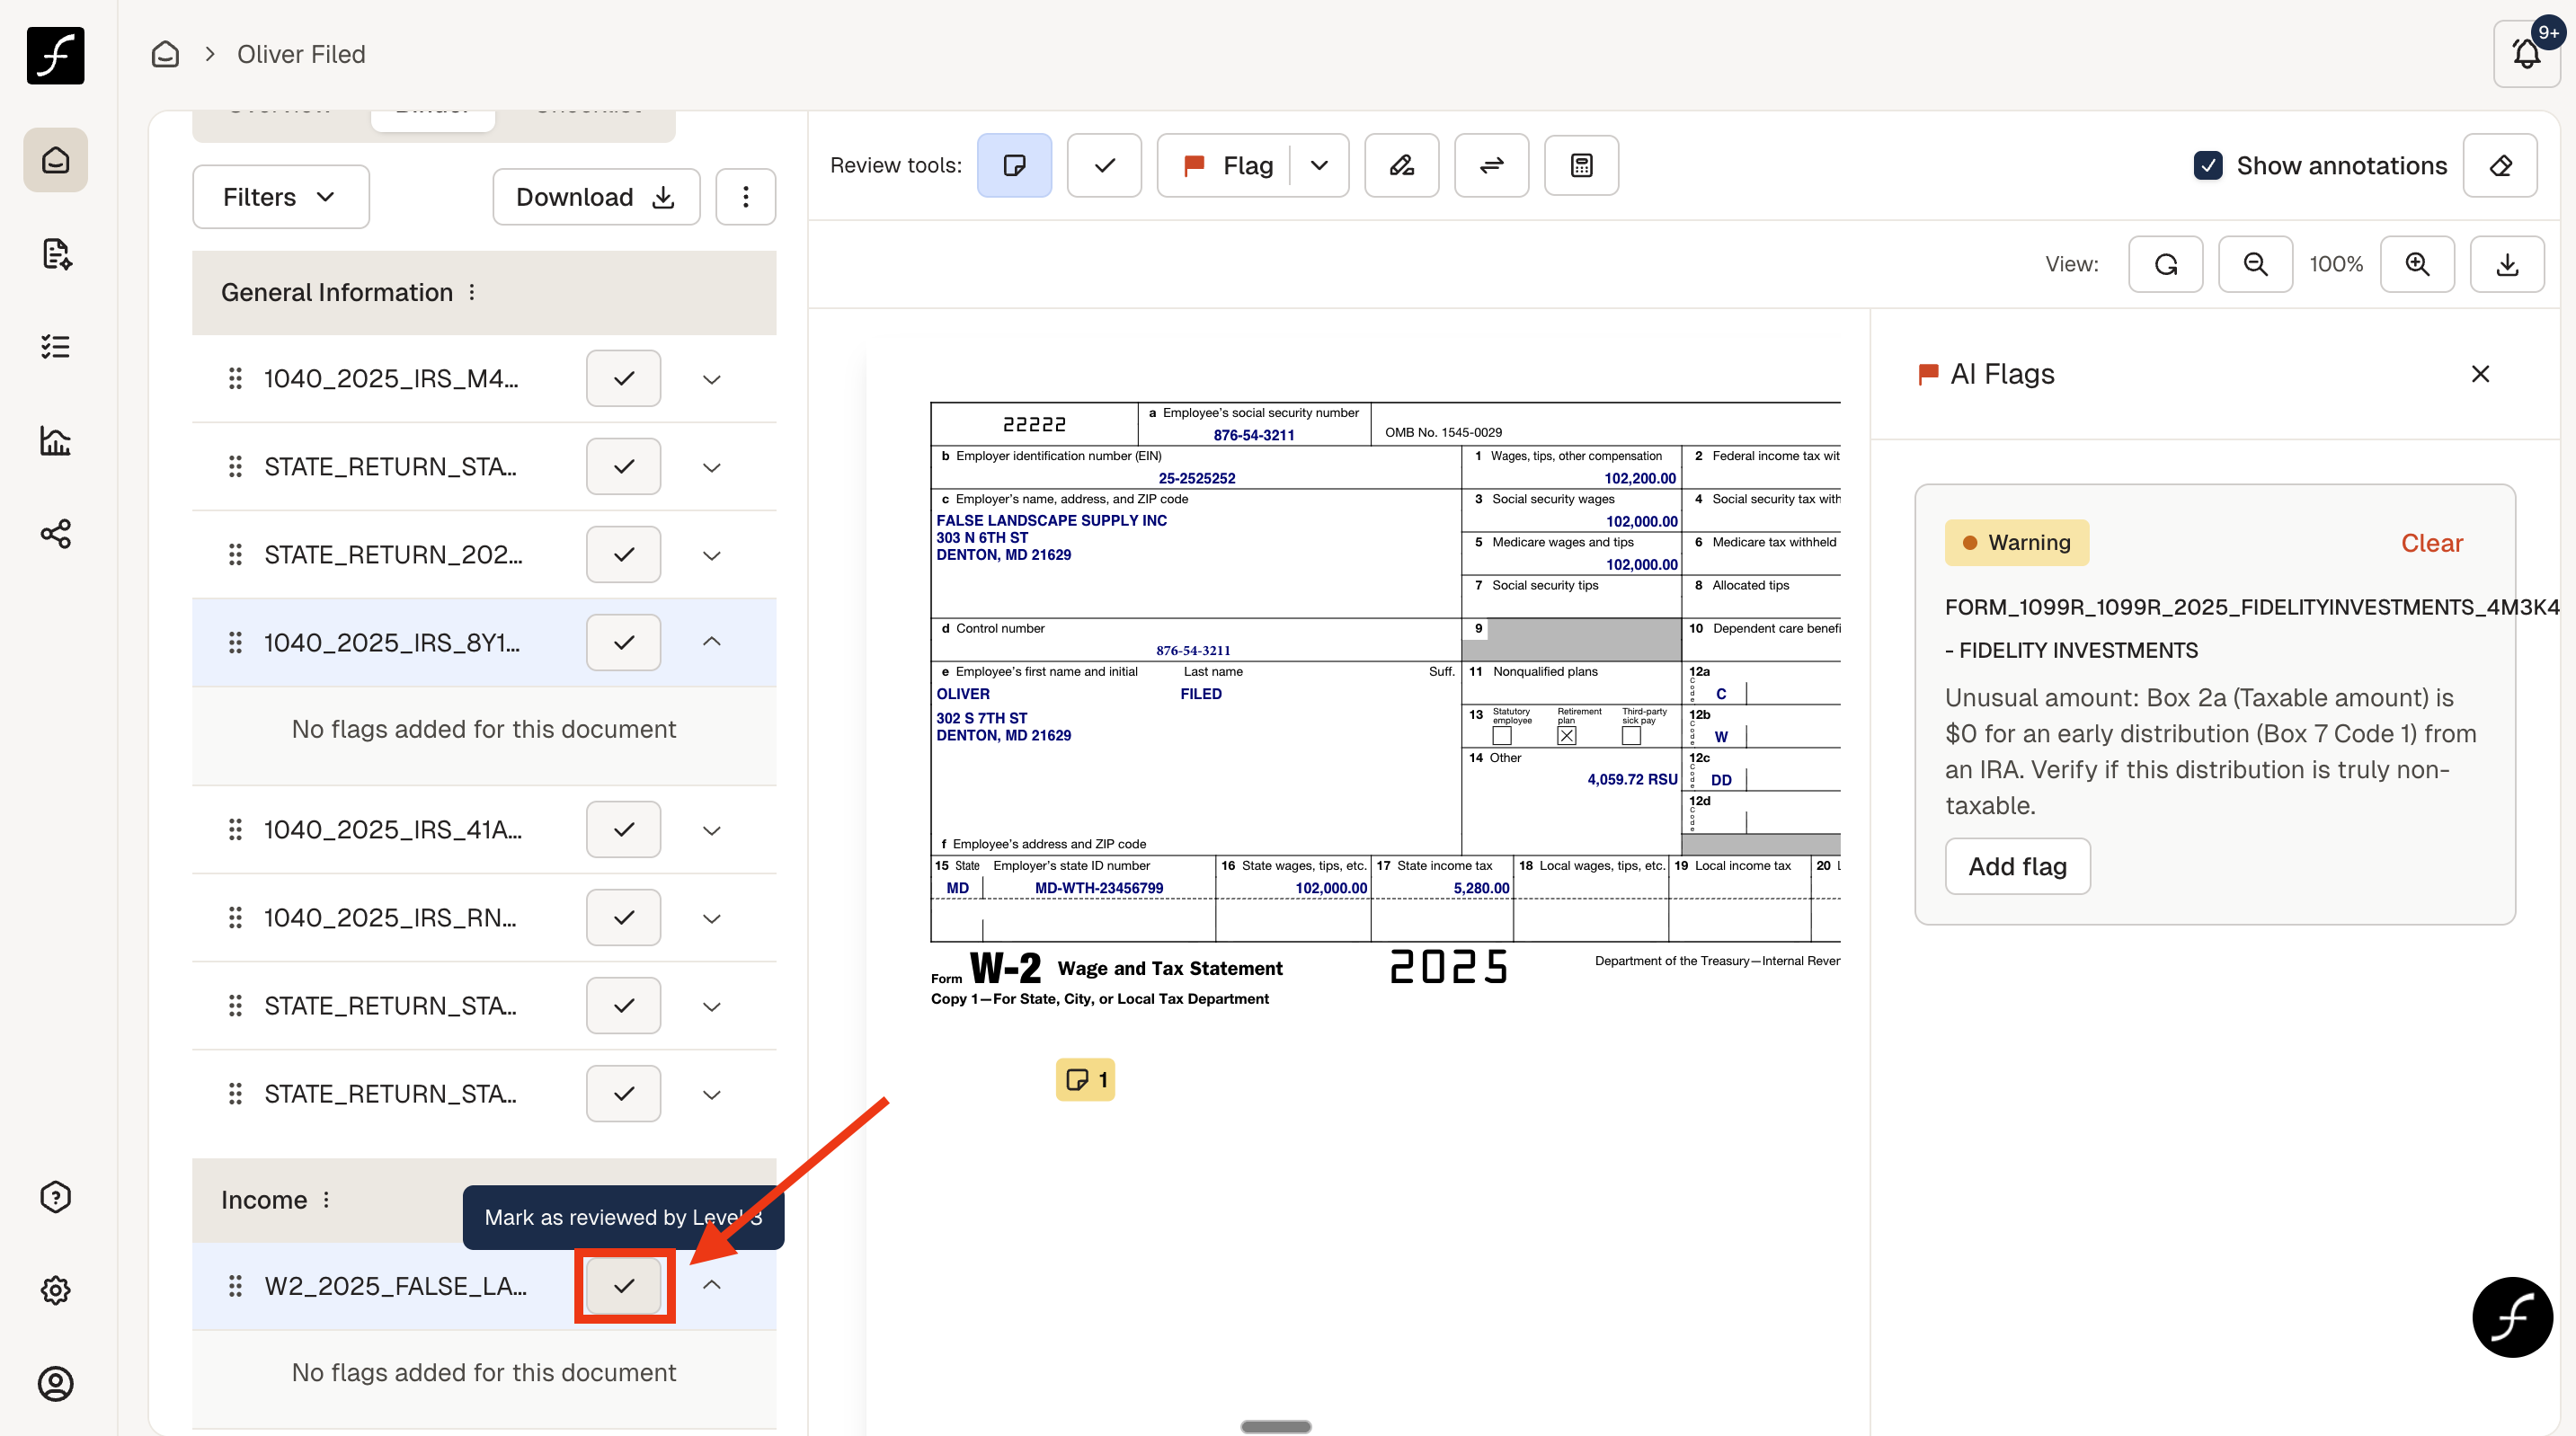Mark 1040_2025_IRS_41A as reviewed
Screen dimensions: 2576x1436
623,829
